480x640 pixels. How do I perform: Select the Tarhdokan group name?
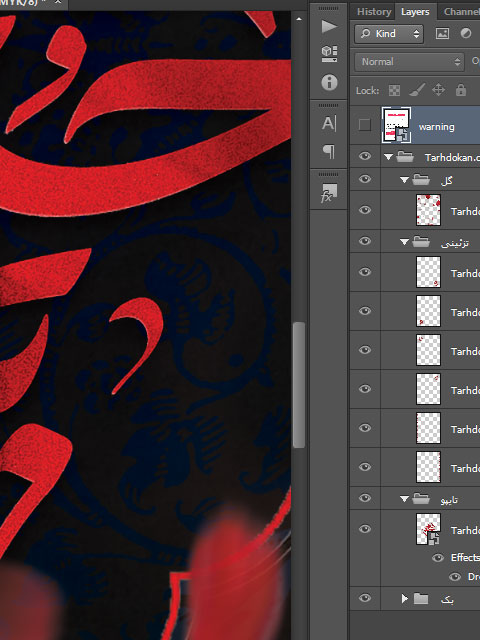(x=452, y=157)
